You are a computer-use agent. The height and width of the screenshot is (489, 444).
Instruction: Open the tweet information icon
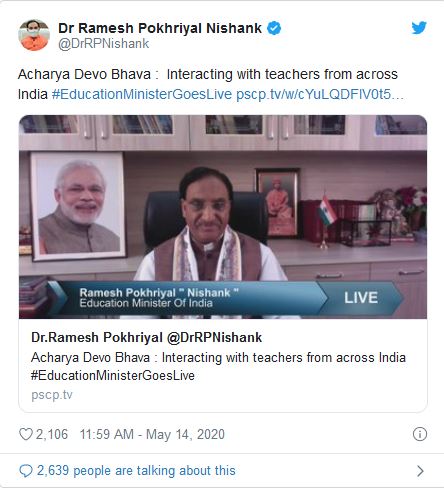click(420, 434)
